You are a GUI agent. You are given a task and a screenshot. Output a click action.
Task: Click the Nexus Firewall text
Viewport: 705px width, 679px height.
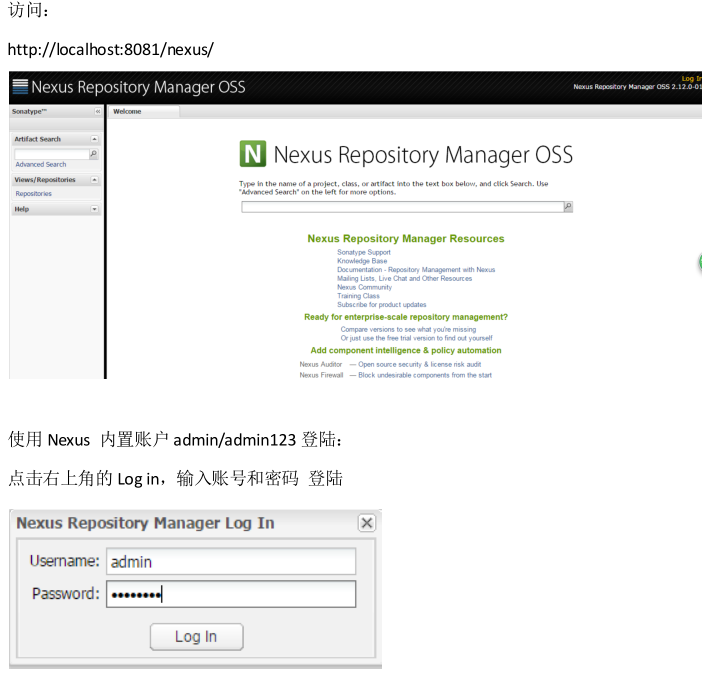pyautogui.click(x=321, y=375)
